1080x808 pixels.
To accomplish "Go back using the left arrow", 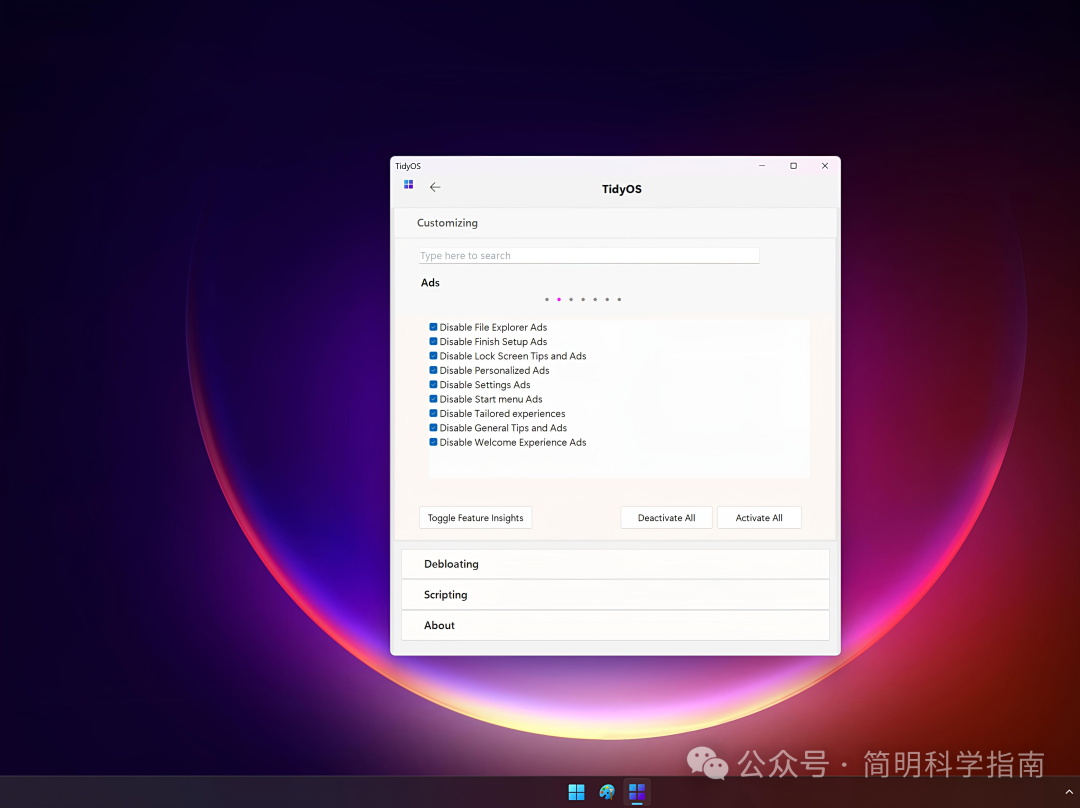I will (435, 187).
